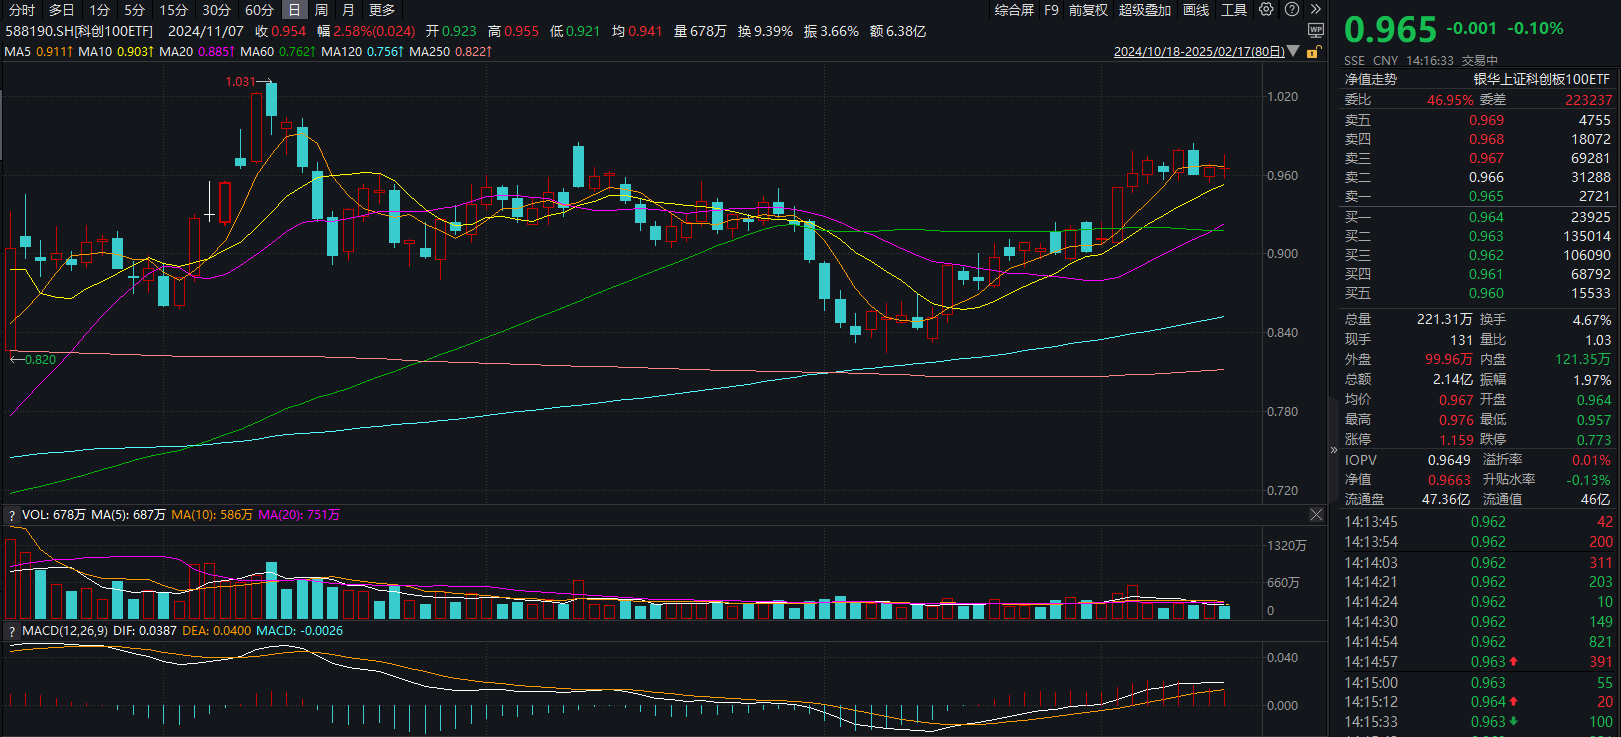Collapse the right quote panel arrow
Screen dimensions: 1621x737
[x=1333, y=450]
